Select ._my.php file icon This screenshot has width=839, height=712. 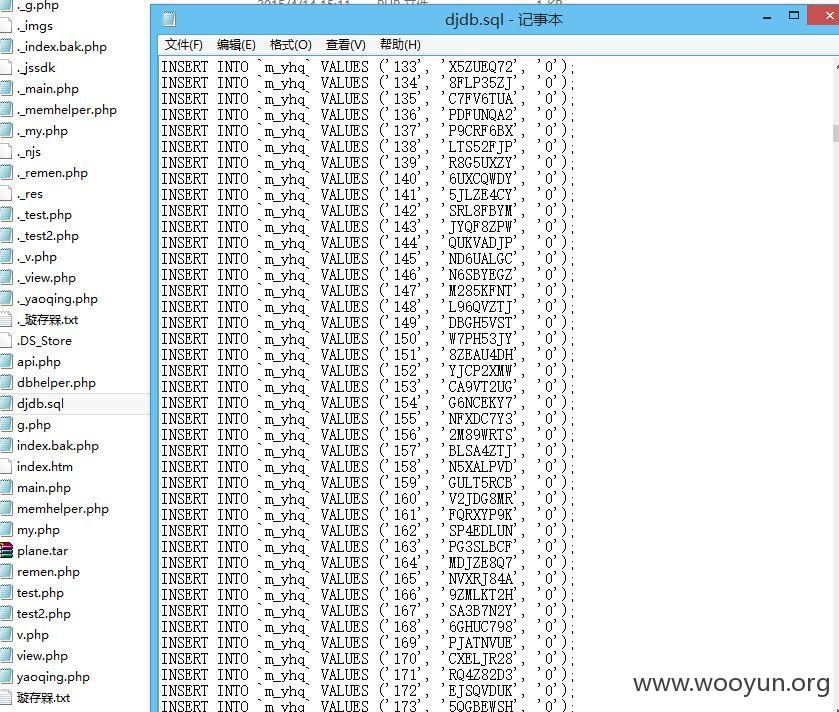point(5,131)
